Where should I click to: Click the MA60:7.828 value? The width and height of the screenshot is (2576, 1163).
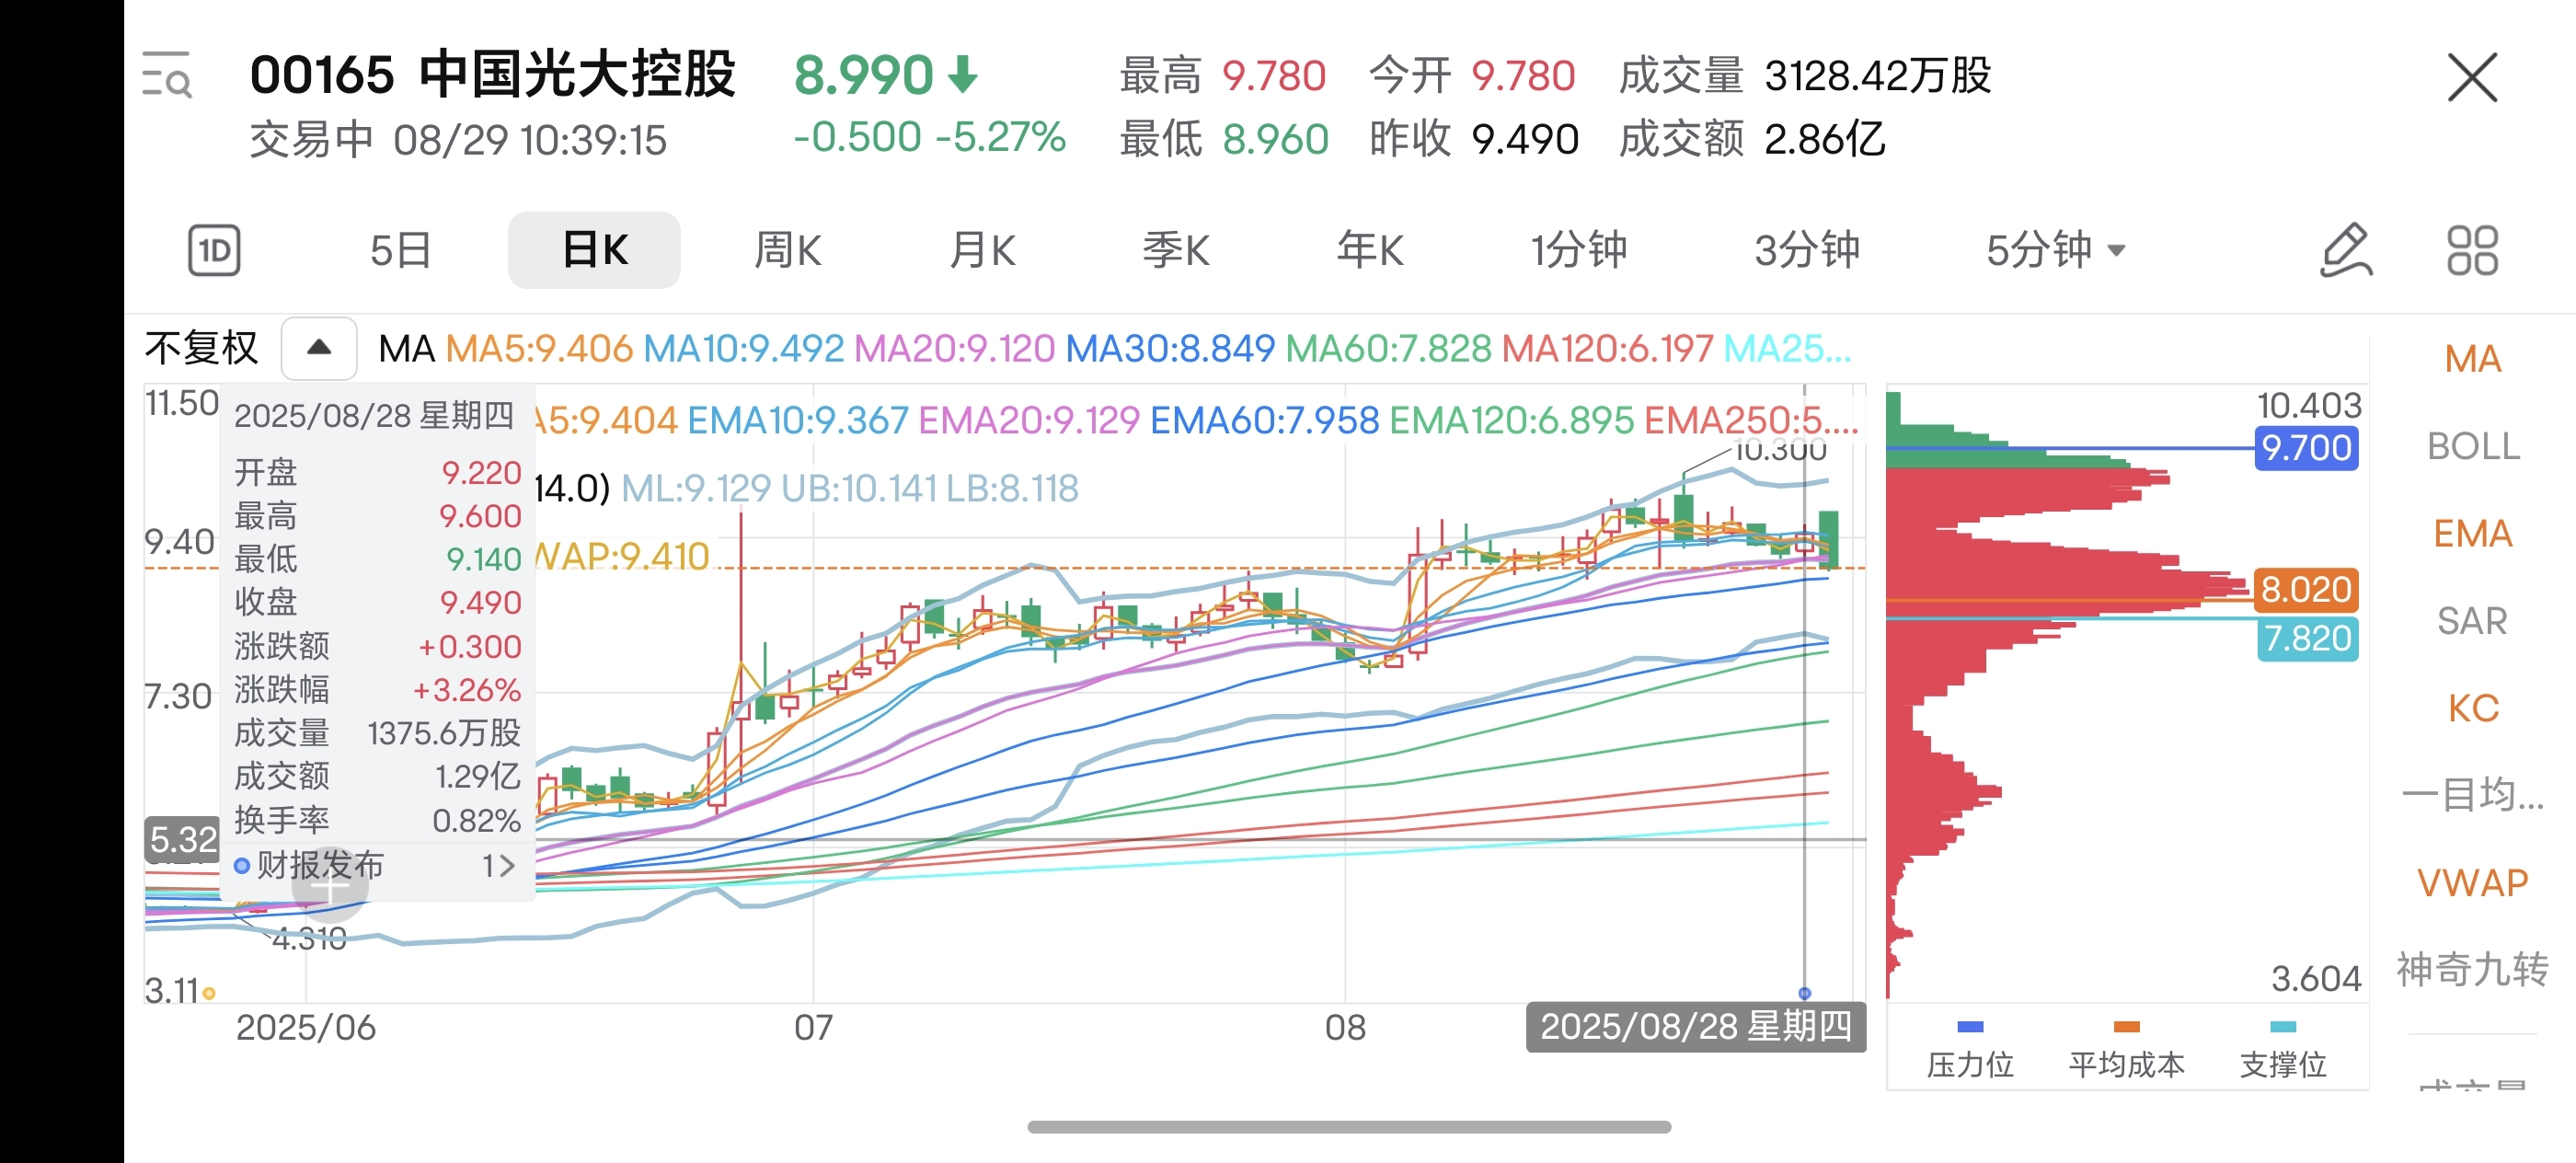(1388, 349)
